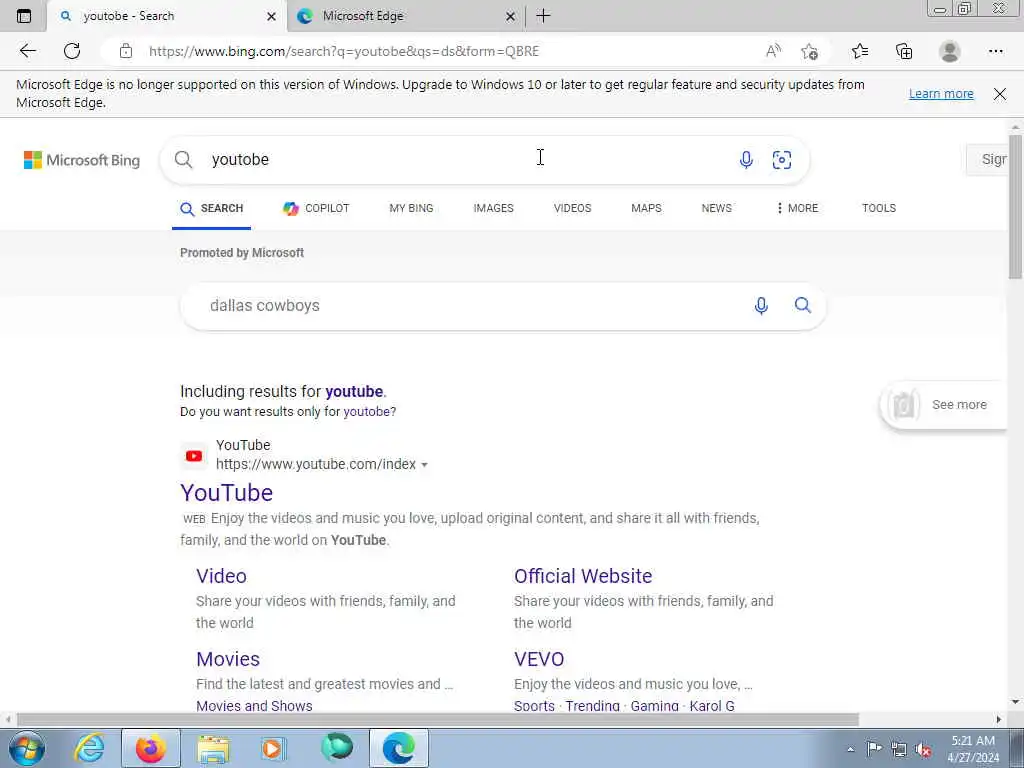Show hidden tray icons arrow
Screen dimensions: 1024x768
(850, 750)
